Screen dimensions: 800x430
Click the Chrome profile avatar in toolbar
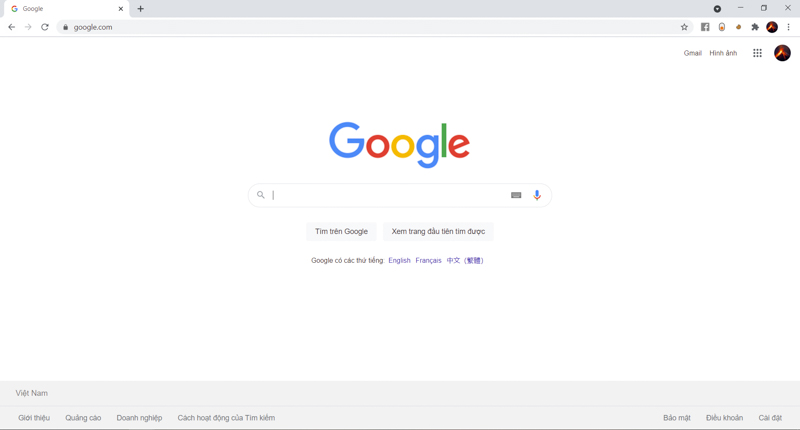(772, 27)
